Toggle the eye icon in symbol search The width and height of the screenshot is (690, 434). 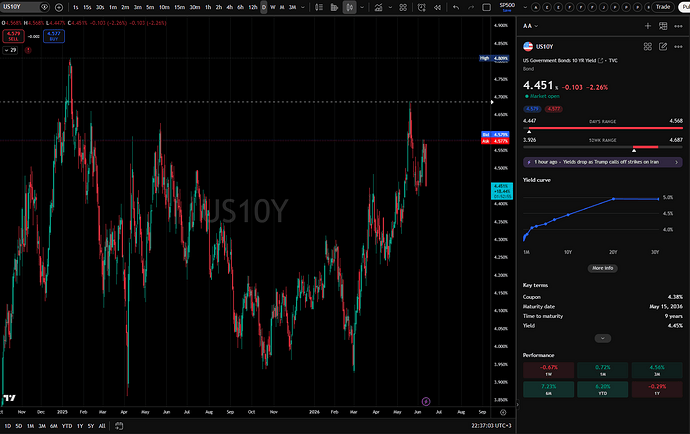point(44,7)
